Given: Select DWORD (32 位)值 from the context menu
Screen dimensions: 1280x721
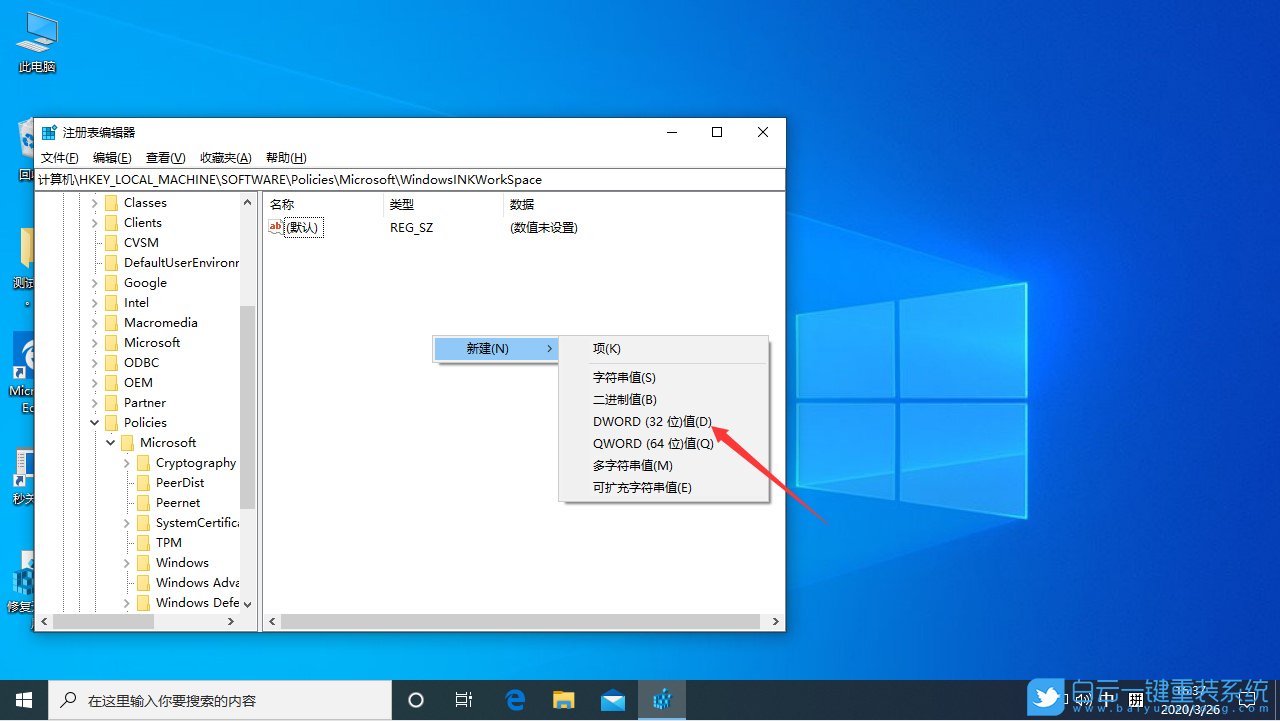Looking at the screenshot, I should pyautogui.click(x=651, y=421).
